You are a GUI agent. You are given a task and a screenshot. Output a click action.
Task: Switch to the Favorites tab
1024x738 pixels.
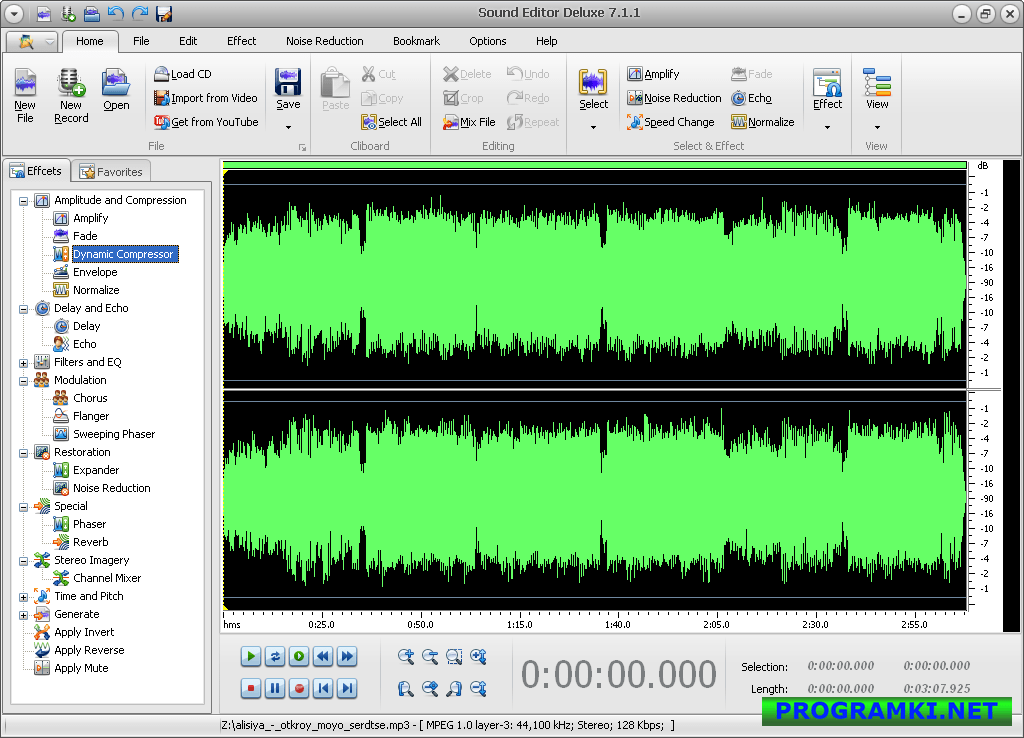[x=110, y=172]
